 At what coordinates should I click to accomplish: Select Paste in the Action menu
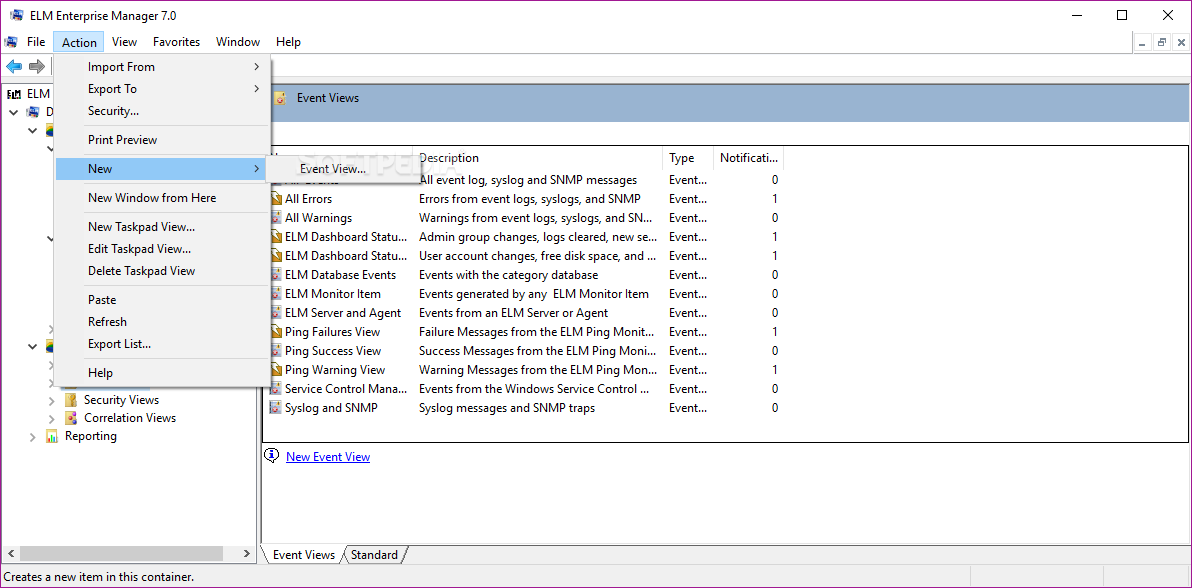pyautogui.click(x=163, y=300)
